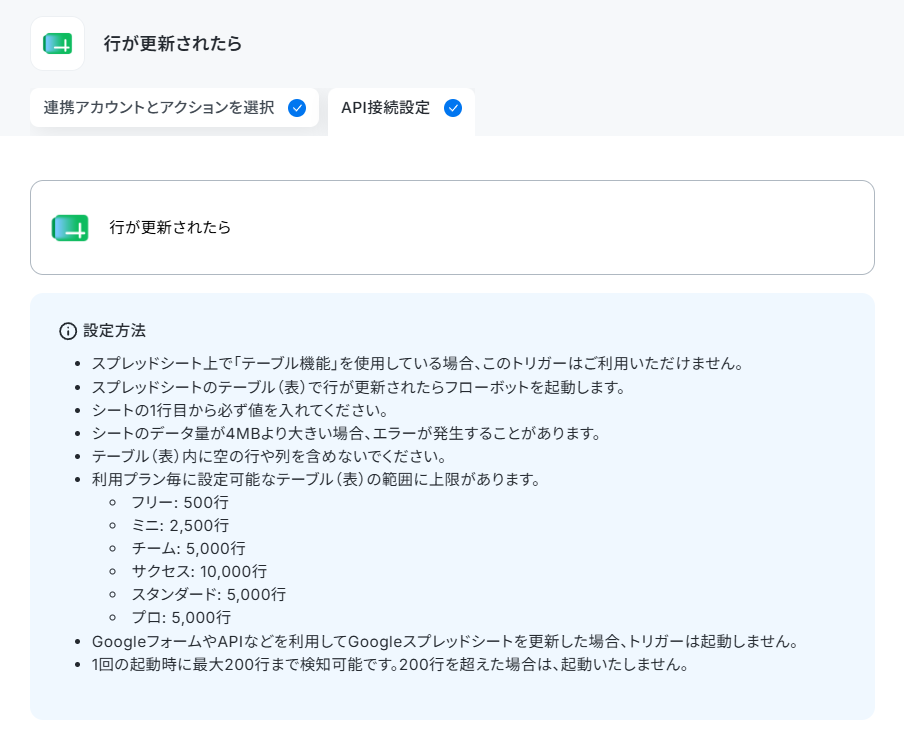Click the ミニ: 2,500行 plan entry

(180, 526)
